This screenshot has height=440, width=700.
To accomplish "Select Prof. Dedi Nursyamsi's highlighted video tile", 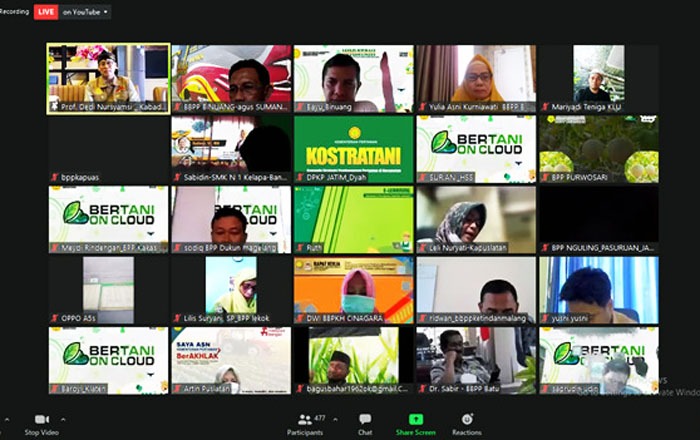I will point(108,77).
